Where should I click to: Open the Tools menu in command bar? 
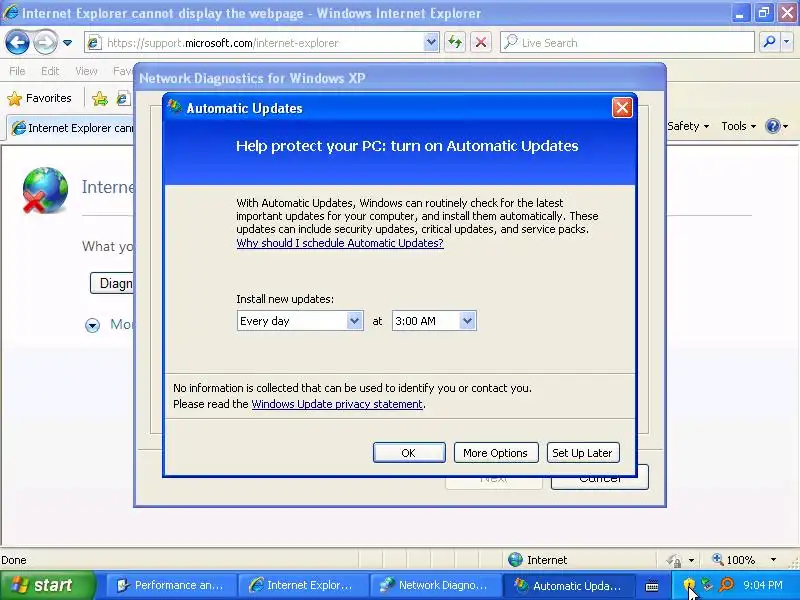pos(738,126)
